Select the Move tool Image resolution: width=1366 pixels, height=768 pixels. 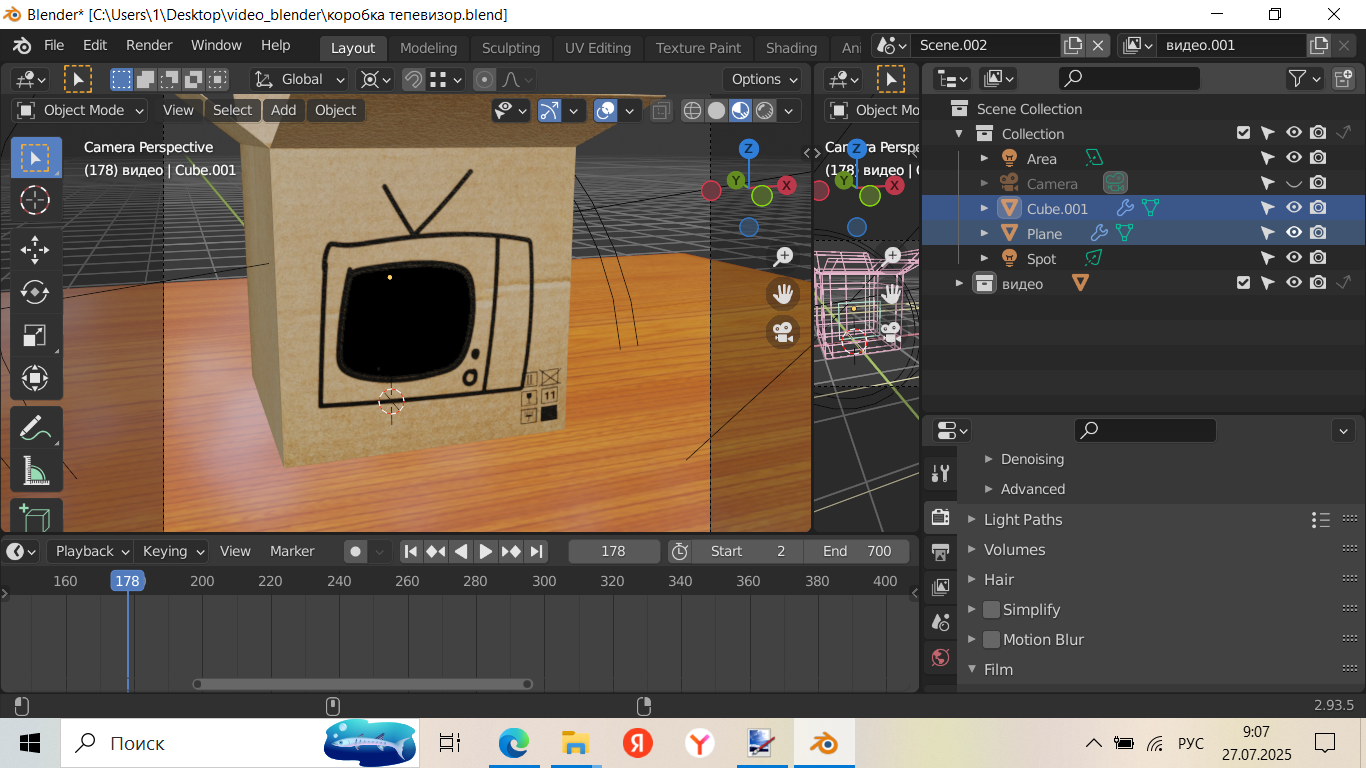[35, 248]
